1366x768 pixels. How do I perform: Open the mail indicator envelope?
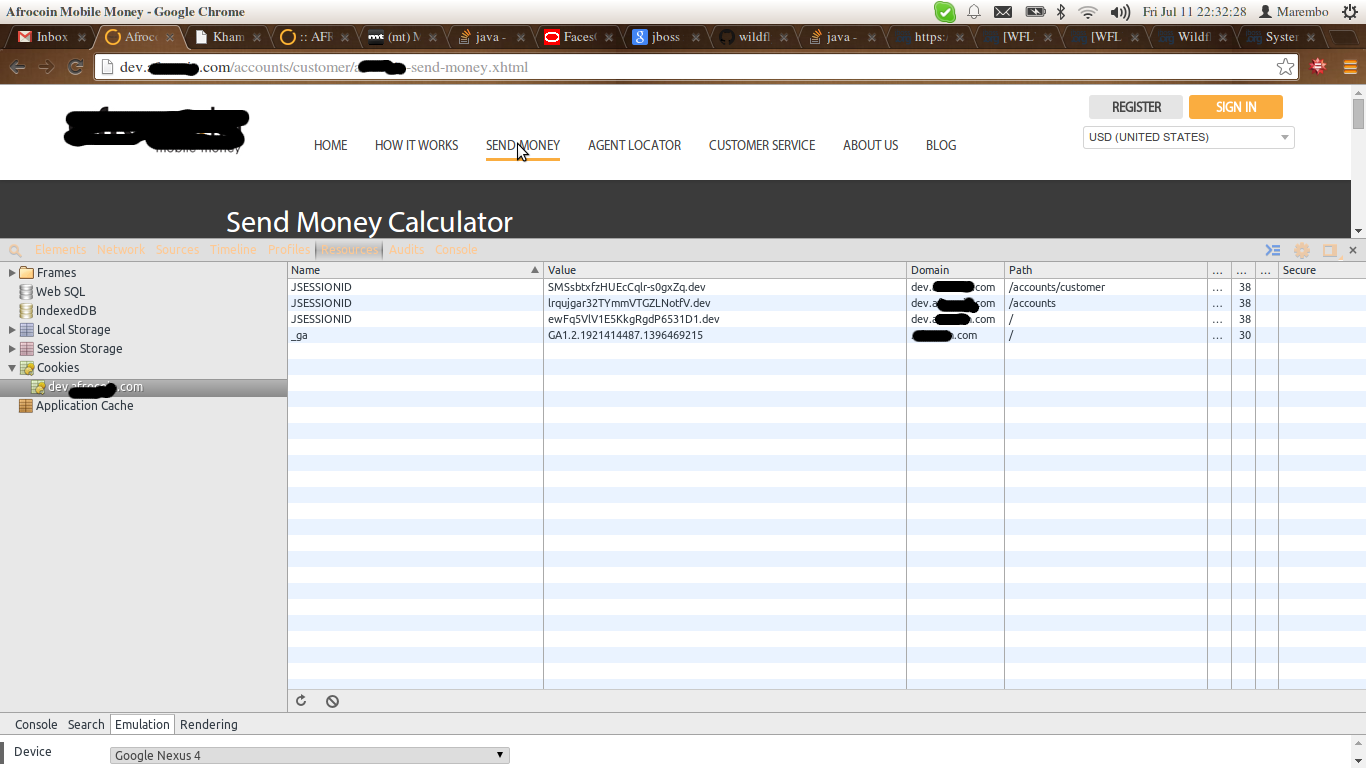(x=1003, y=12)
